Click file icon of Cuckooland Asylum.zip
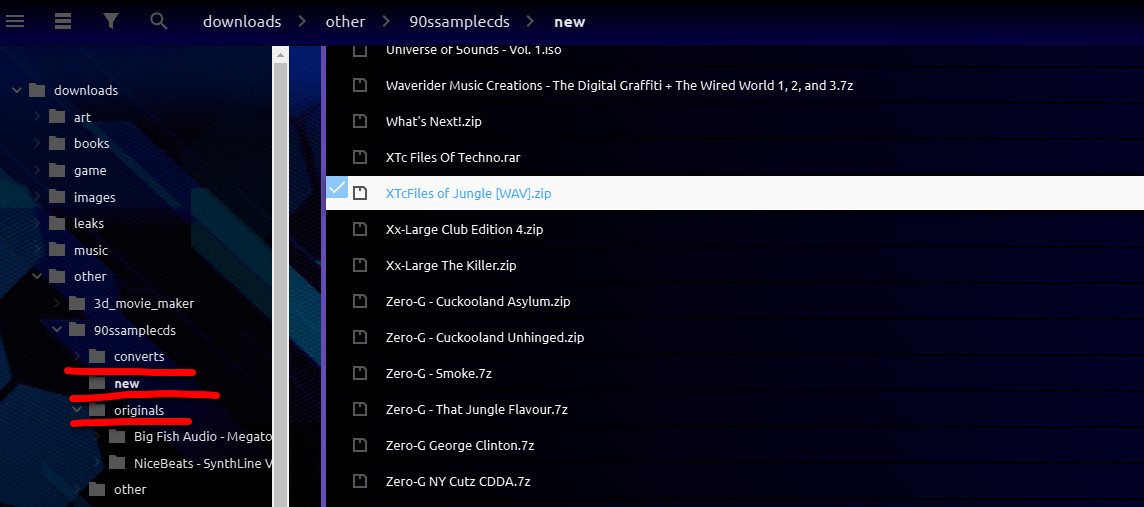This screenshot has height=507, width=1144. [360, 301]
